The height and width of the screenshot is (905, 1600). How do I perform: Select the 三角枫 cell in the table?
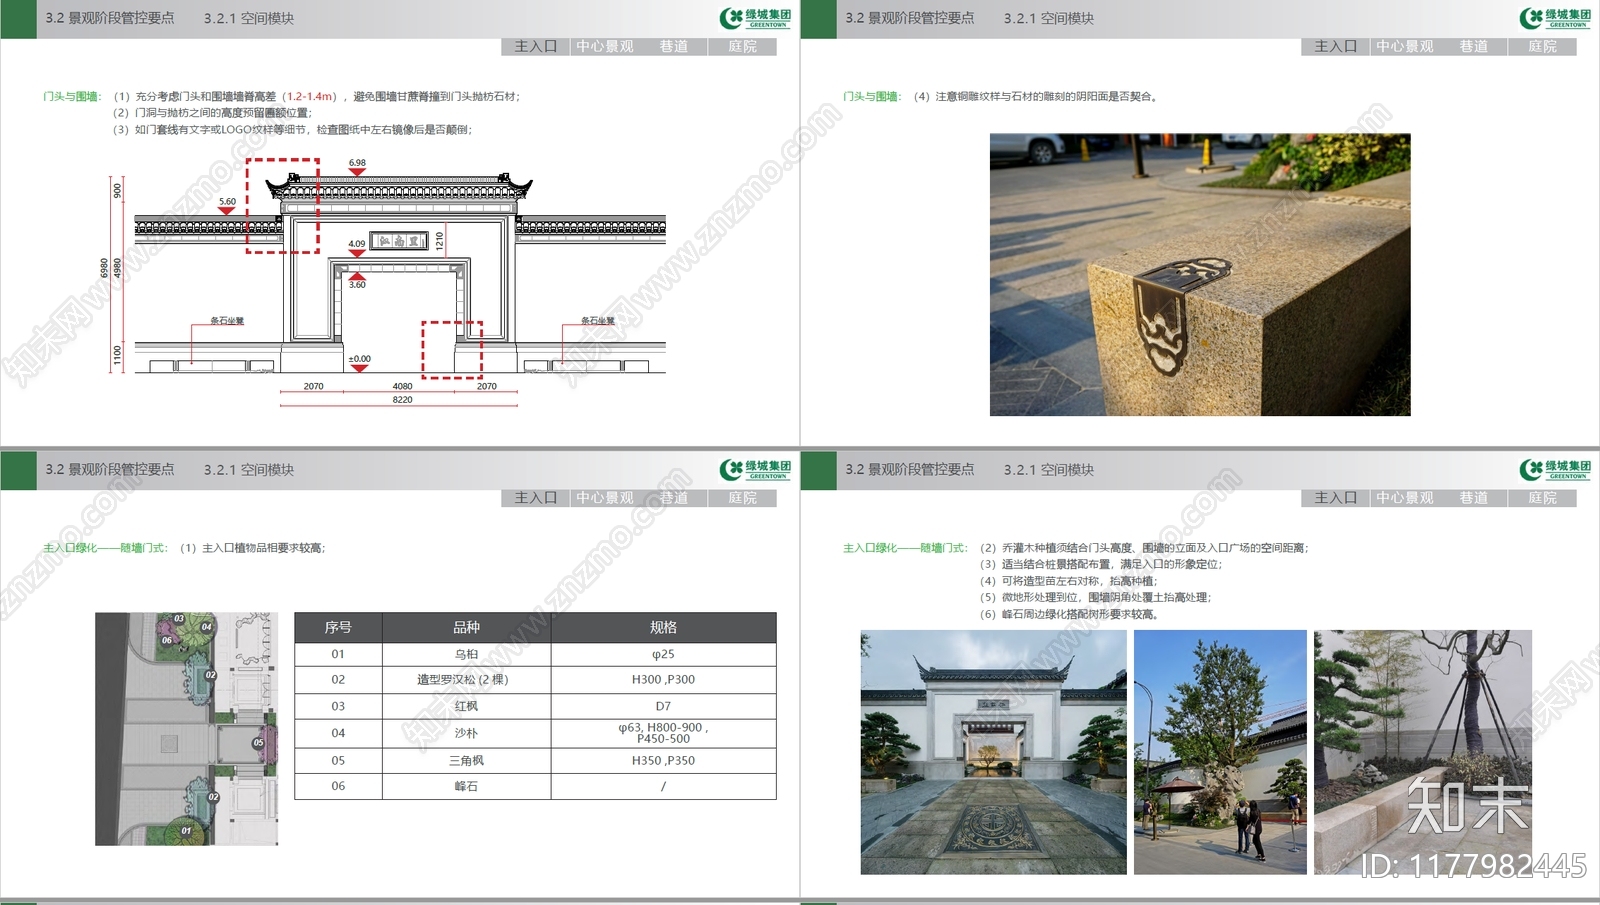click(466, 761)
